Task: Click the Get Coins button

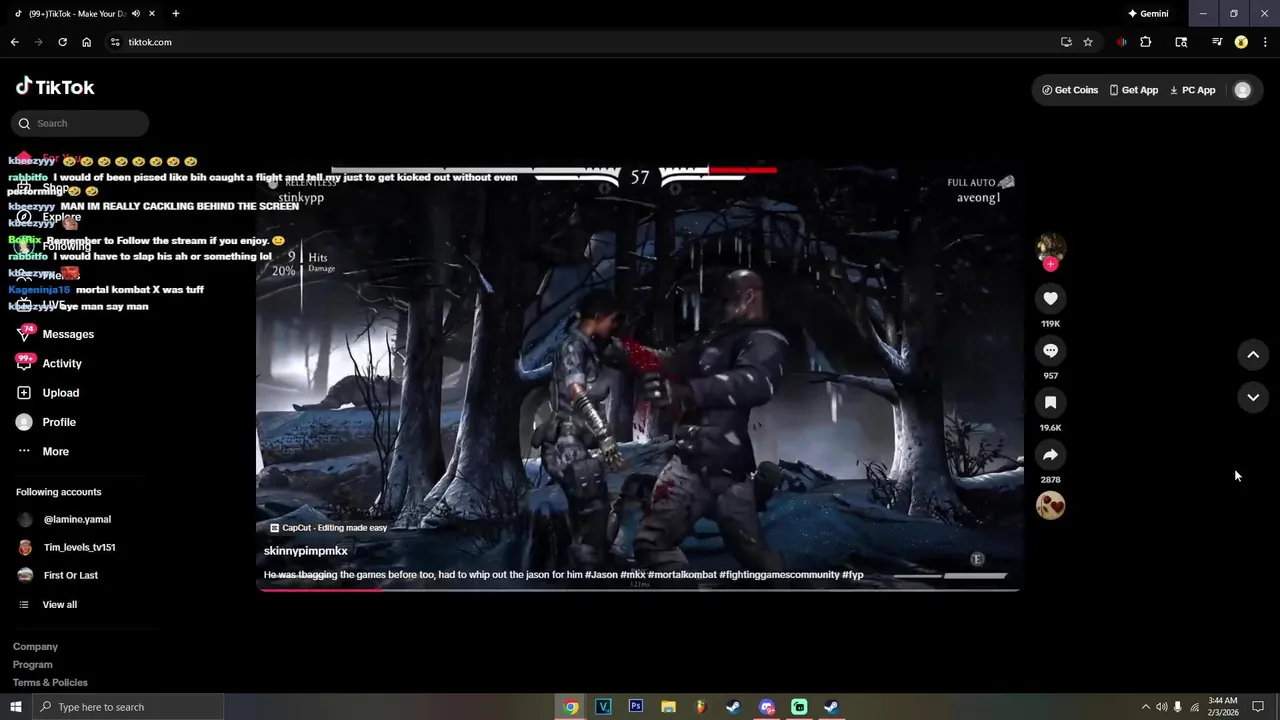Action: 1070,90
